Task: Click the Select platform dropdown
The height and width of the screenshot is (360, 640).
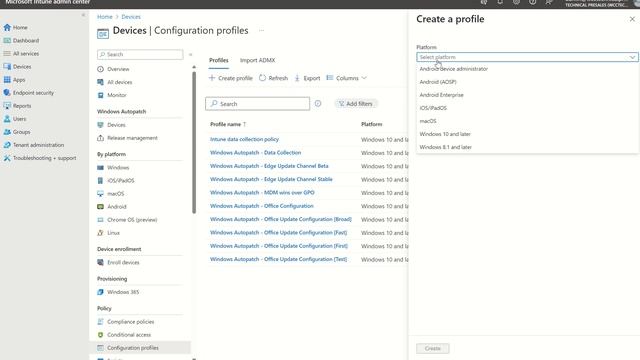Action: [527, 57]
